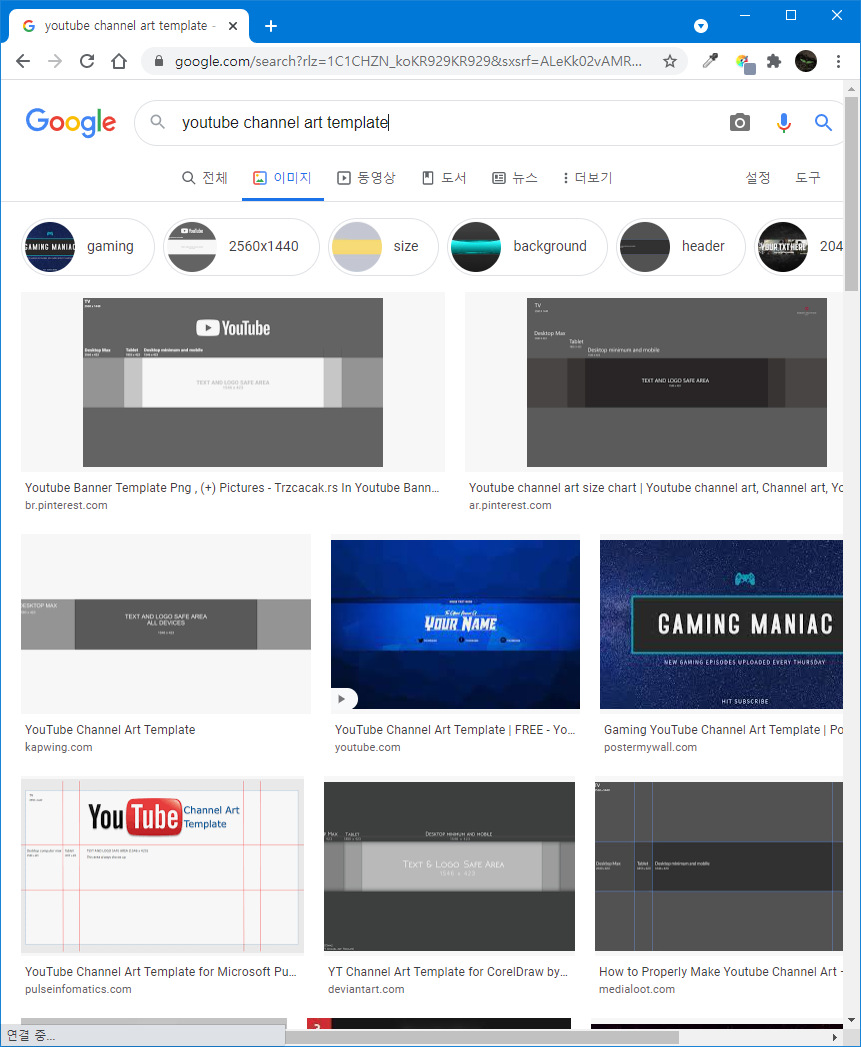Click the vertical scrollbar thumb

pos(851,194)
